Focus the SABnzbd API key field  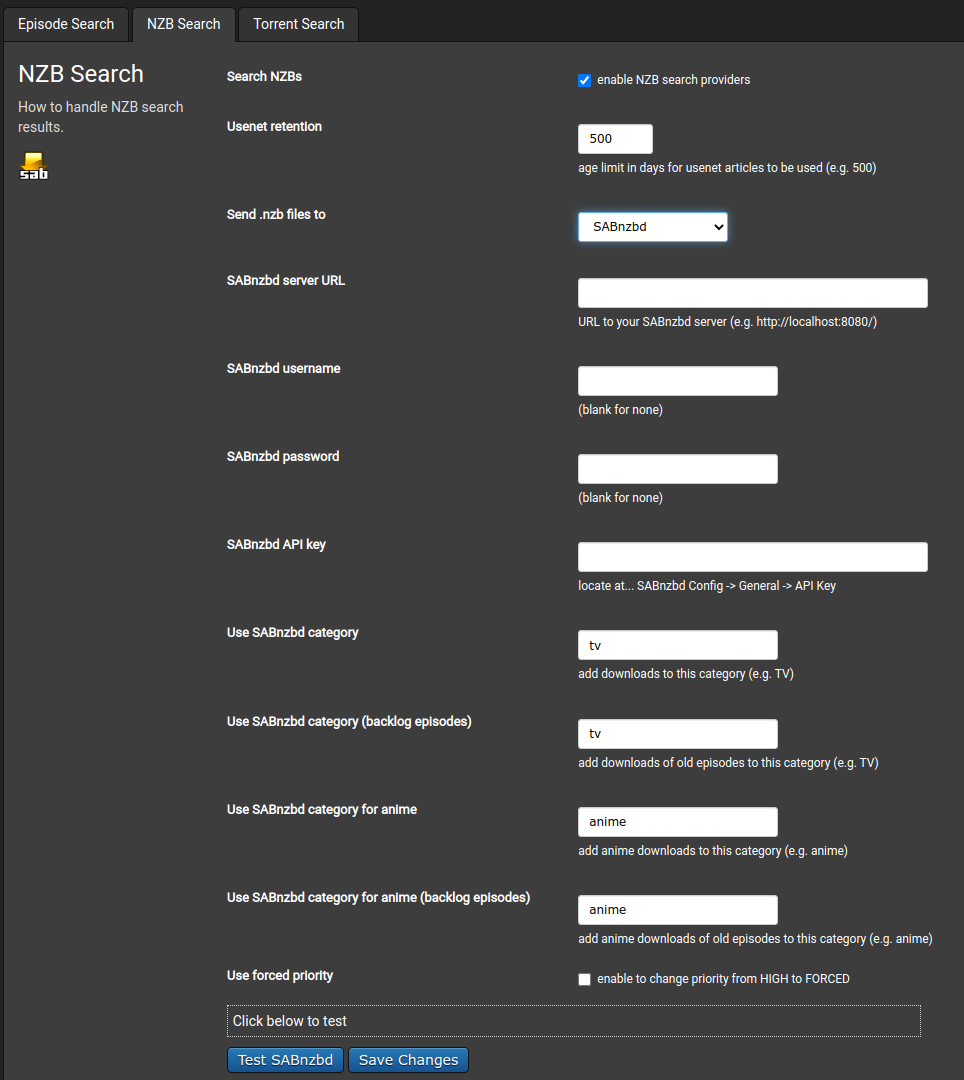tap(753, 557)
